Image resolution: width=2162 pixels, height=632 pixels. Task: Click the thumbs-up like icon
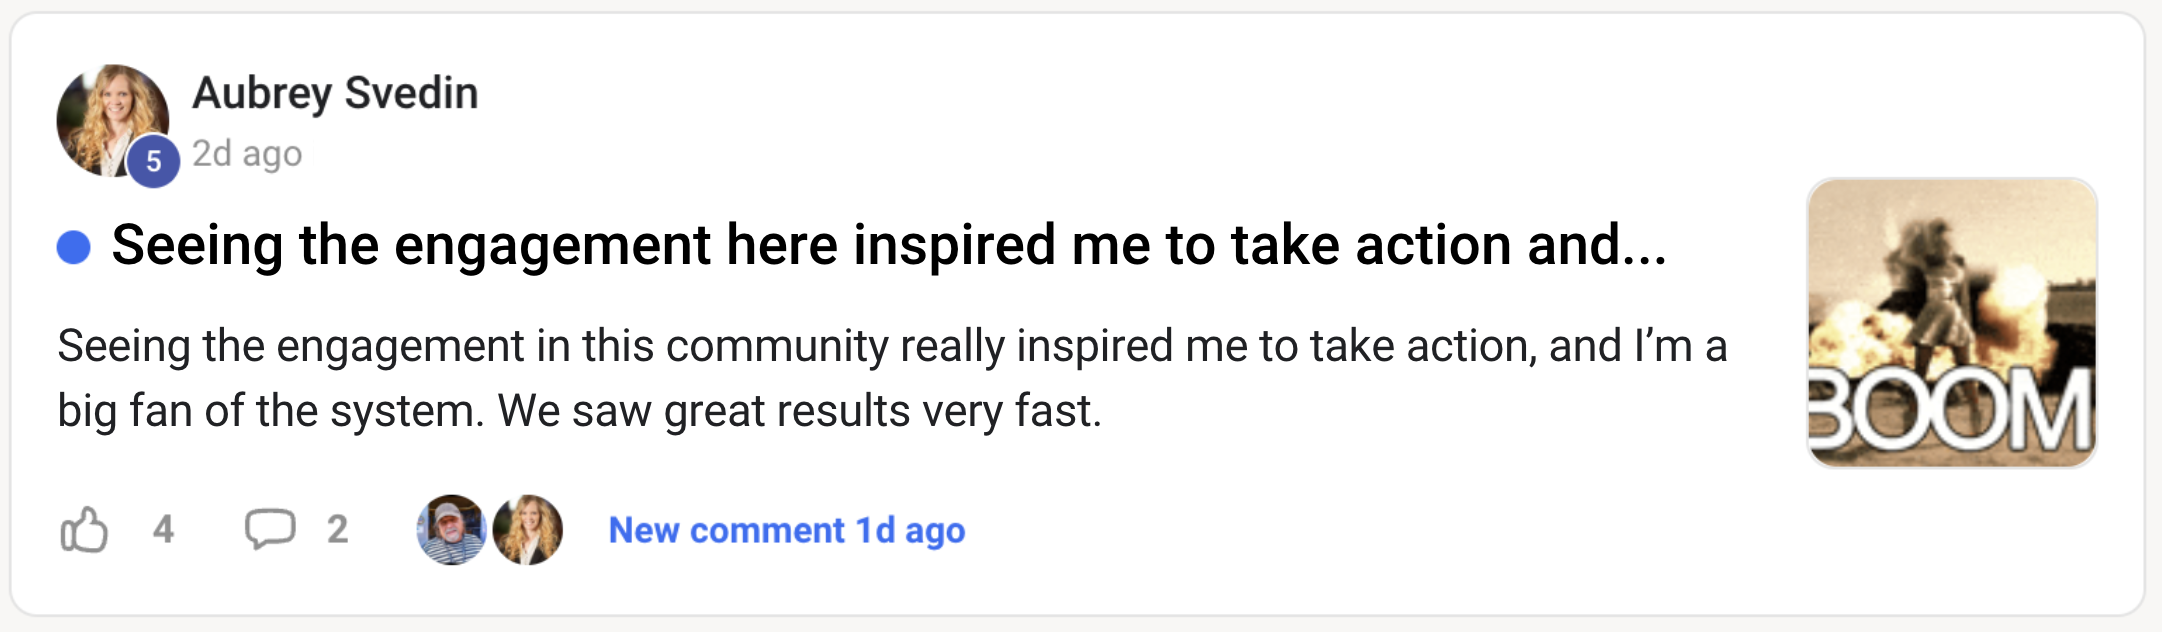[x=84, y=529]
